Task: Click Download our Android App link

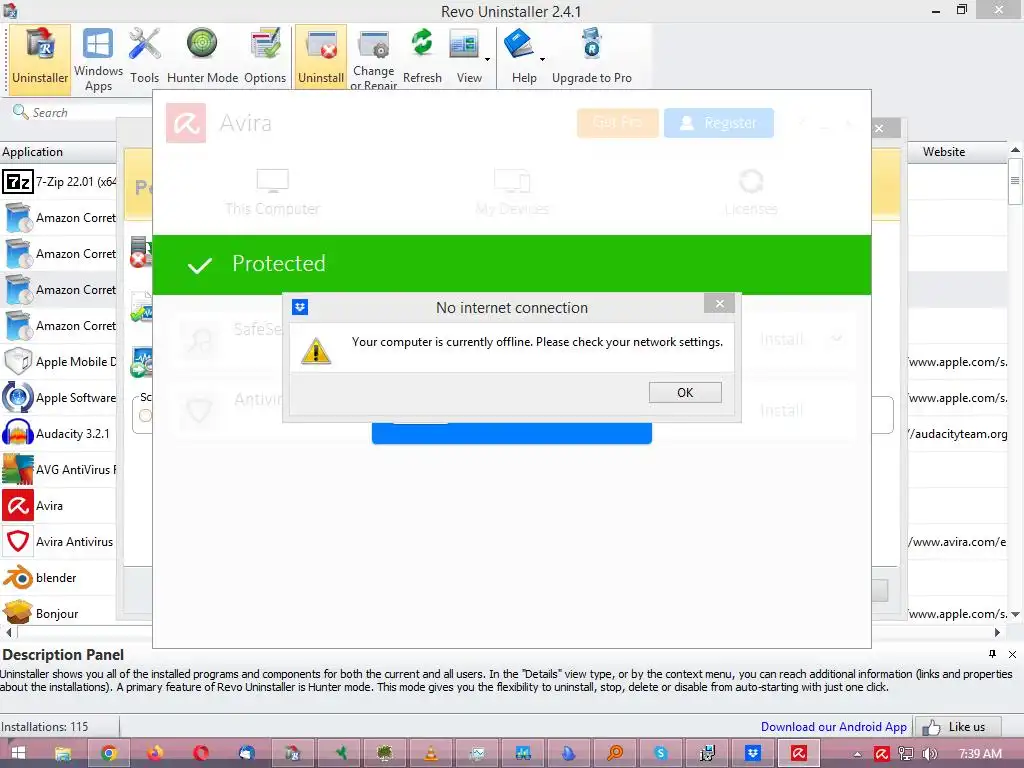Action: tap(833, 727)
